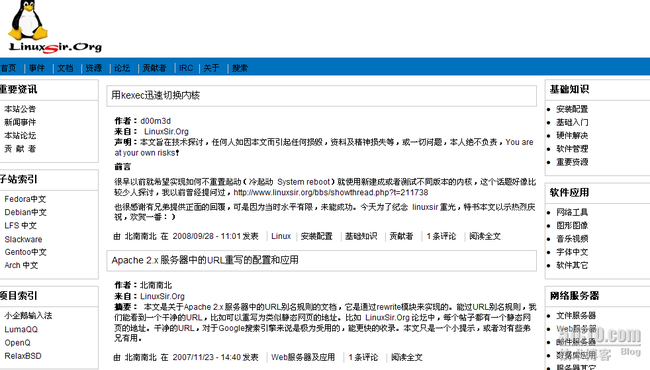
Task: Open 小企鹅输入法 project link
Action: (x=28, y=316)
